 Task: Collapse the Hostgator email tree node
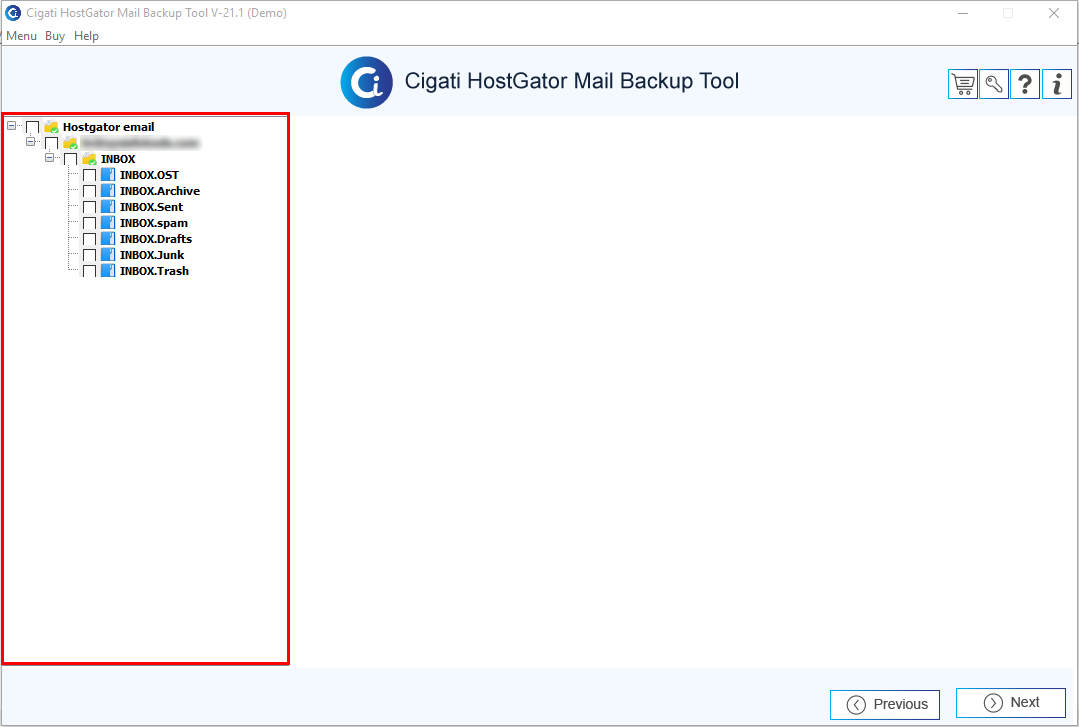pos(12,125)
